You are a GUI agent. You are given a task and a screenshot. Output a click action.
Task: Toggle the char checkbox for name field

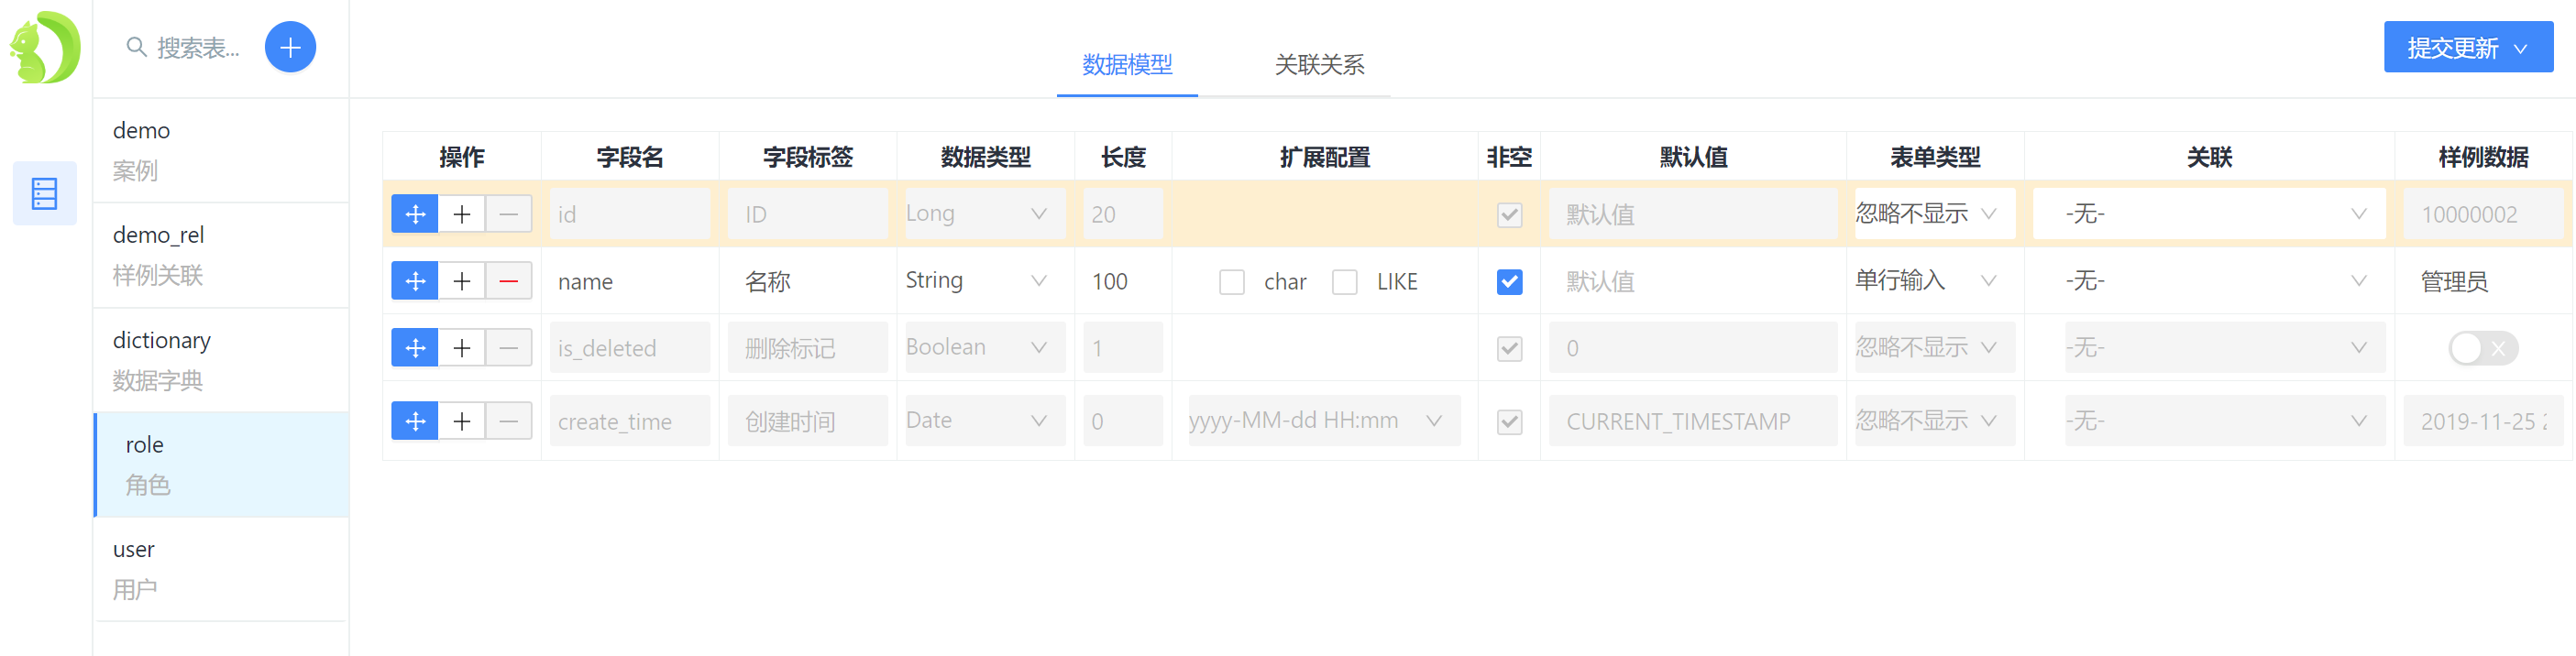[x=1232, y=282]
